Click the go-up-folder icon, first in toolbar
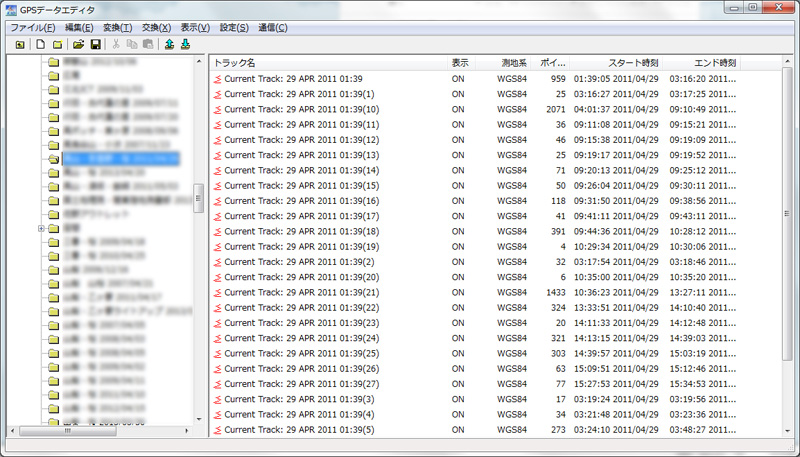The width and height of the screenshot is (800, 457). (x=19, y=45)
